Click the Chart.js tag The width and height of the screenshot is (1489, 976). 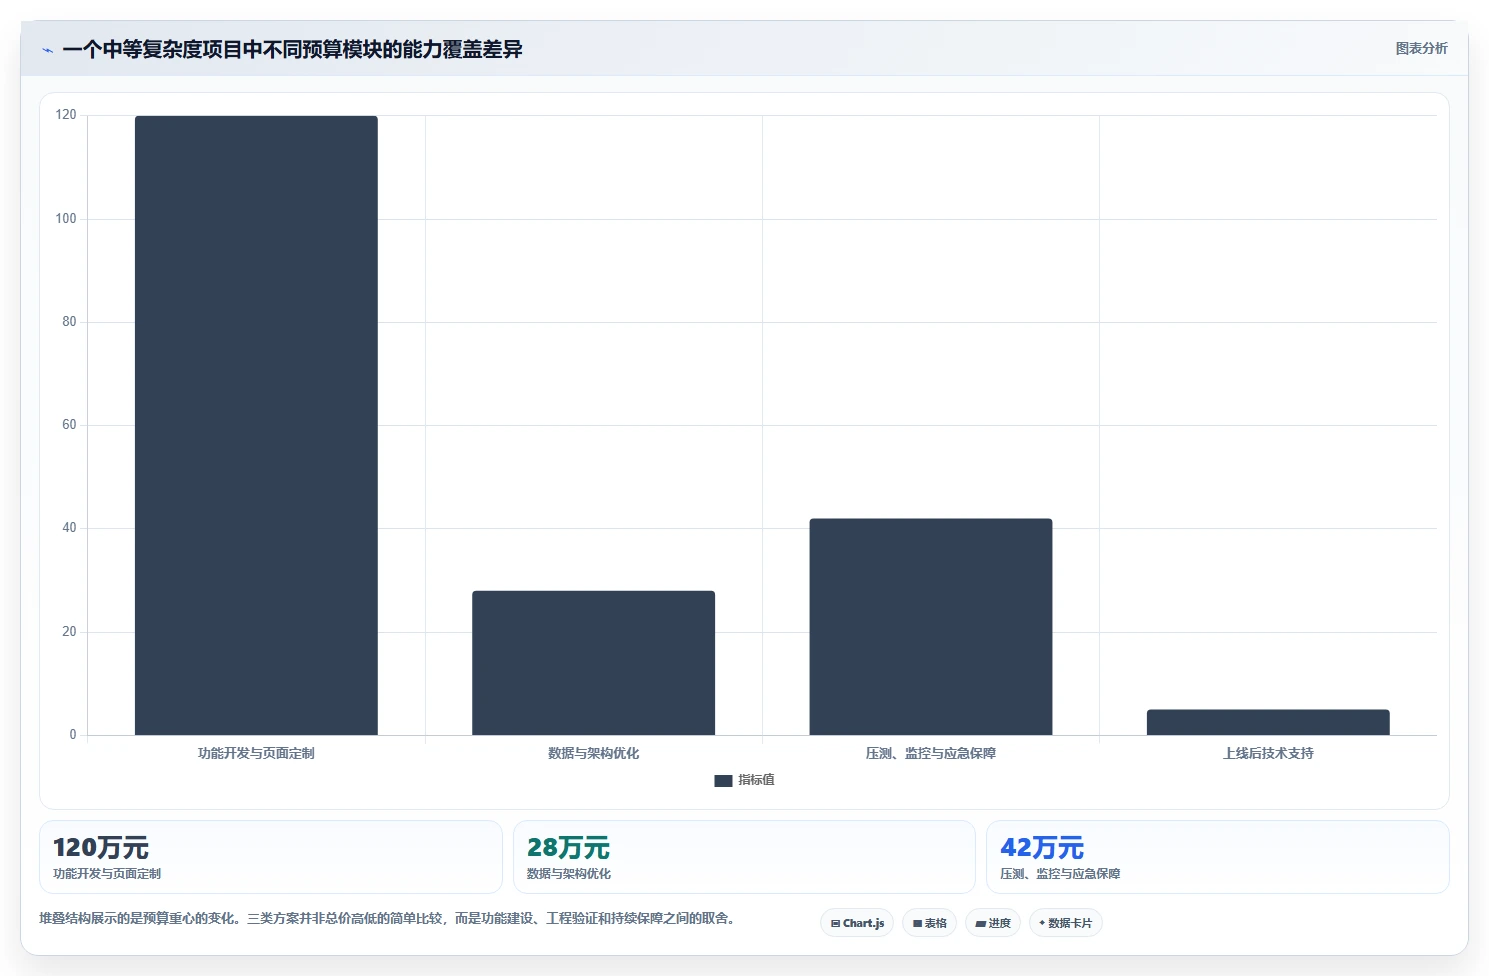857,923
